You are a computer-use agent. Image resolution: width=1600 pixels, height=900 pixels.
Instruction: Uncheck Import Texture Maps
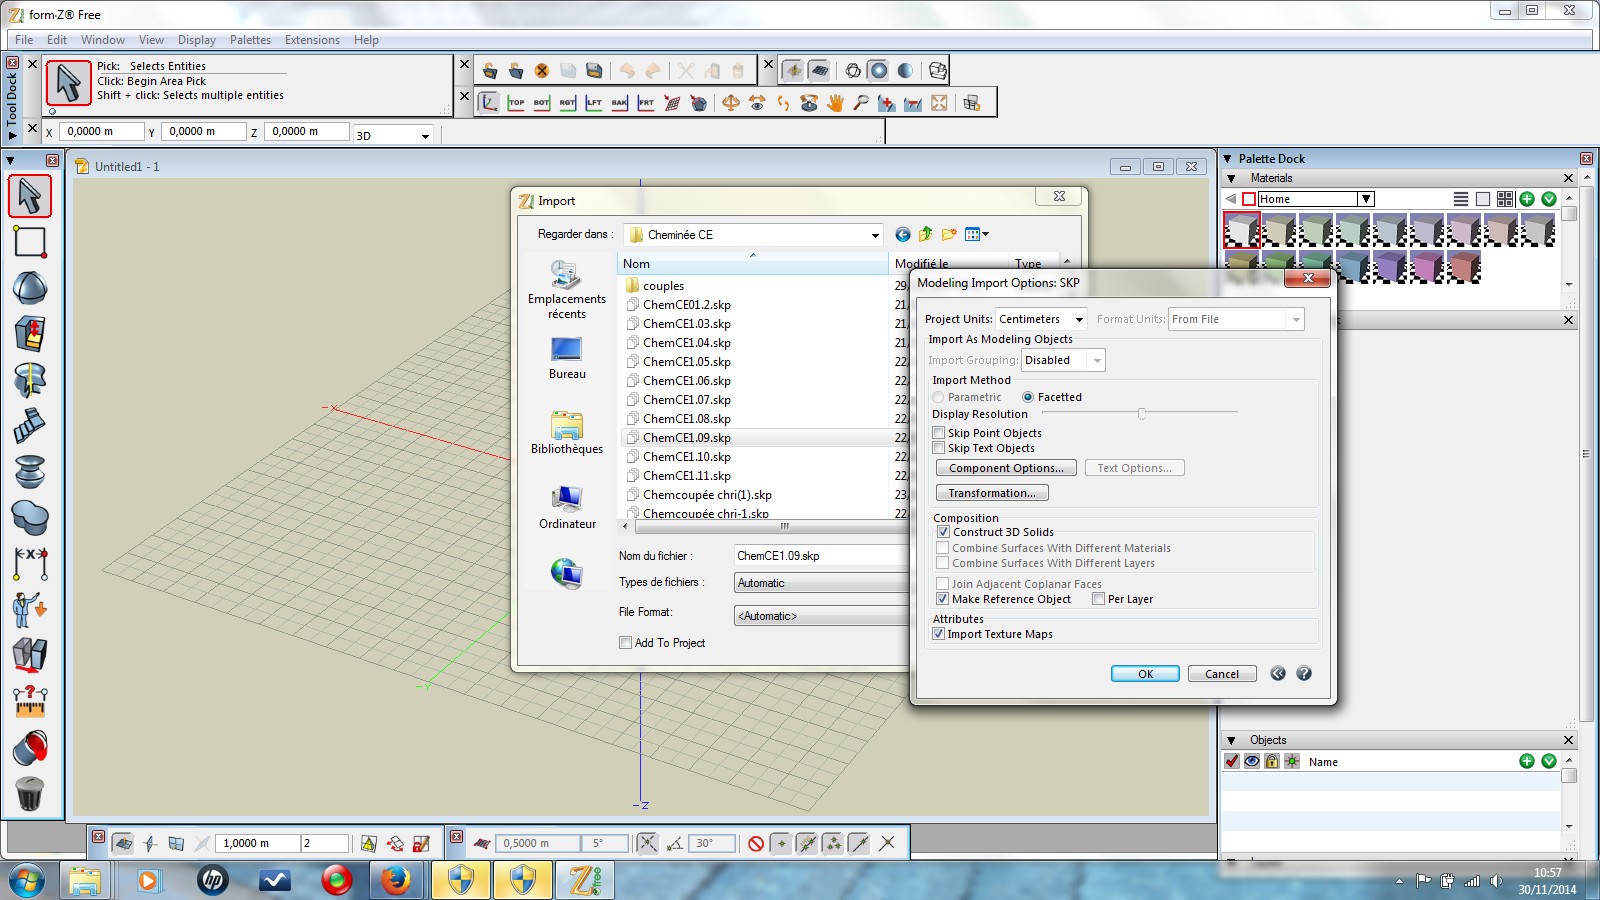939,634
